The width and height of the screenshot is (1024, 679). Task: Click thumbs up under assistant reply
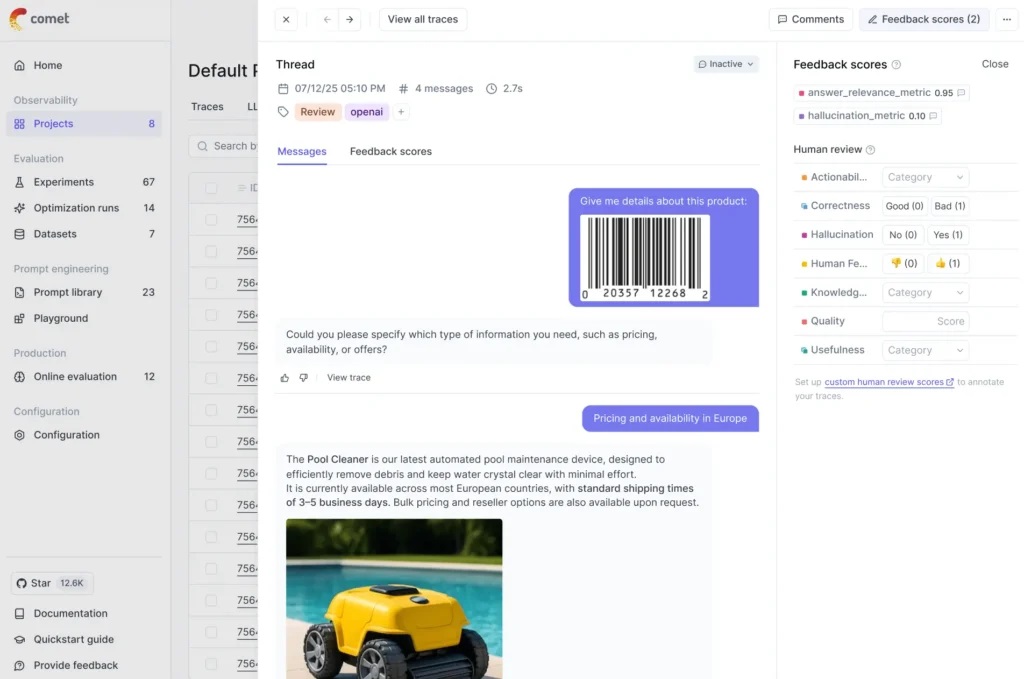[285, 378]
